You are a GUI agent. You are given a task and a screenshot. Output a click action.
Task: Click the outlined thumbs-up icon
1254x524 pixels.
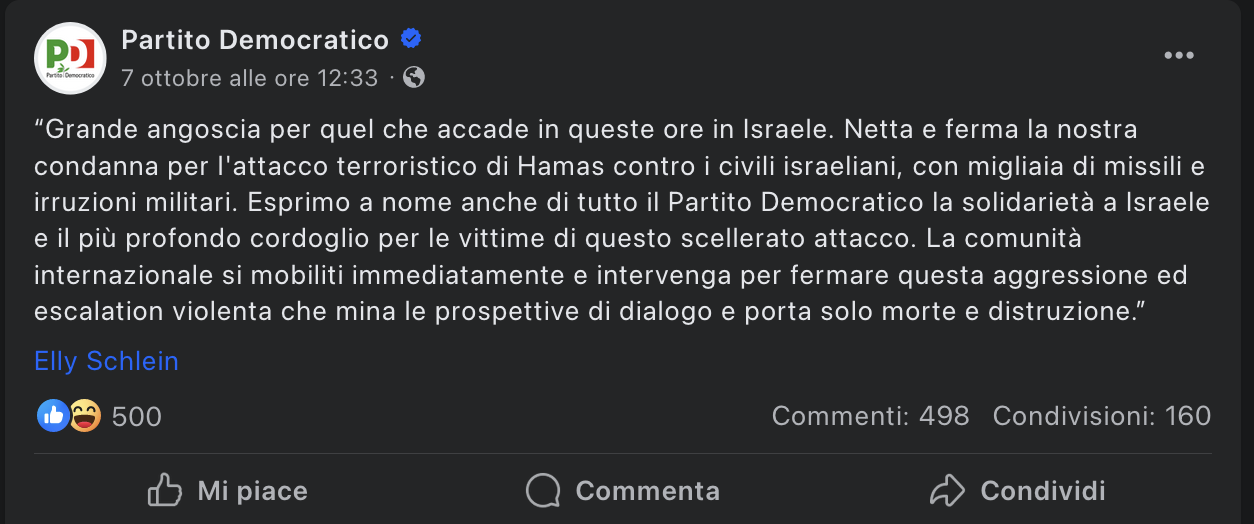coord(165,490)
